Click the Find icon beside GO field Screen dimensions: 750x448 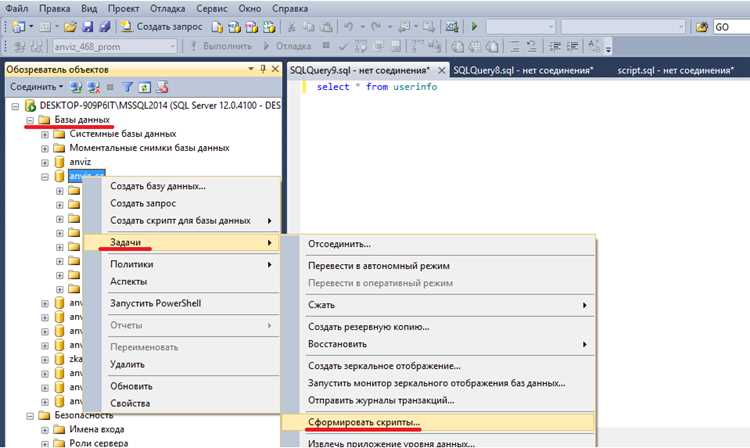(702, 27)
